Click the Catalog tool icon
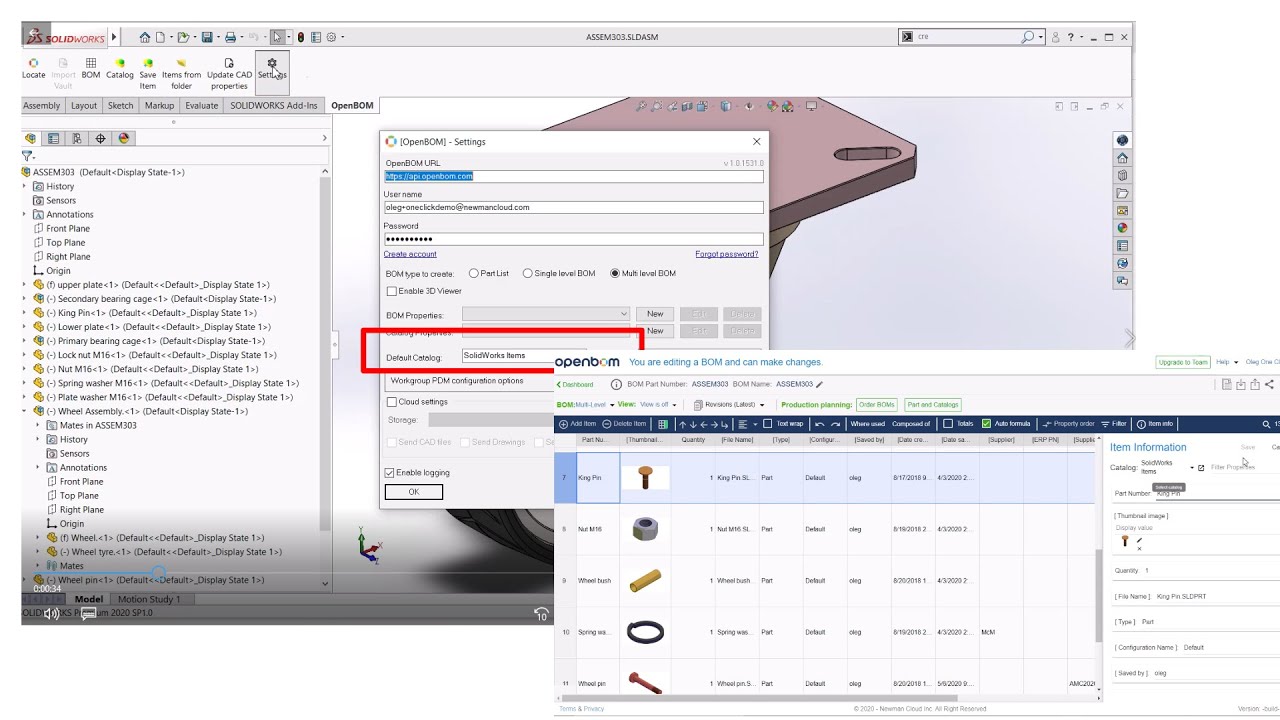Screen dimensions: 1280x720 [120, 69]
